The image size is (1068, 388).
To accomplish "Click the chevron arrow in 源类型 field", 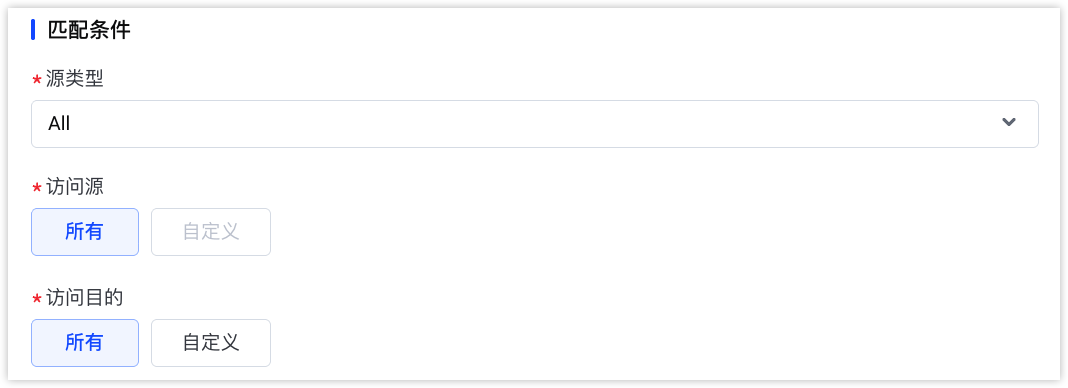I will point(1009,123).
